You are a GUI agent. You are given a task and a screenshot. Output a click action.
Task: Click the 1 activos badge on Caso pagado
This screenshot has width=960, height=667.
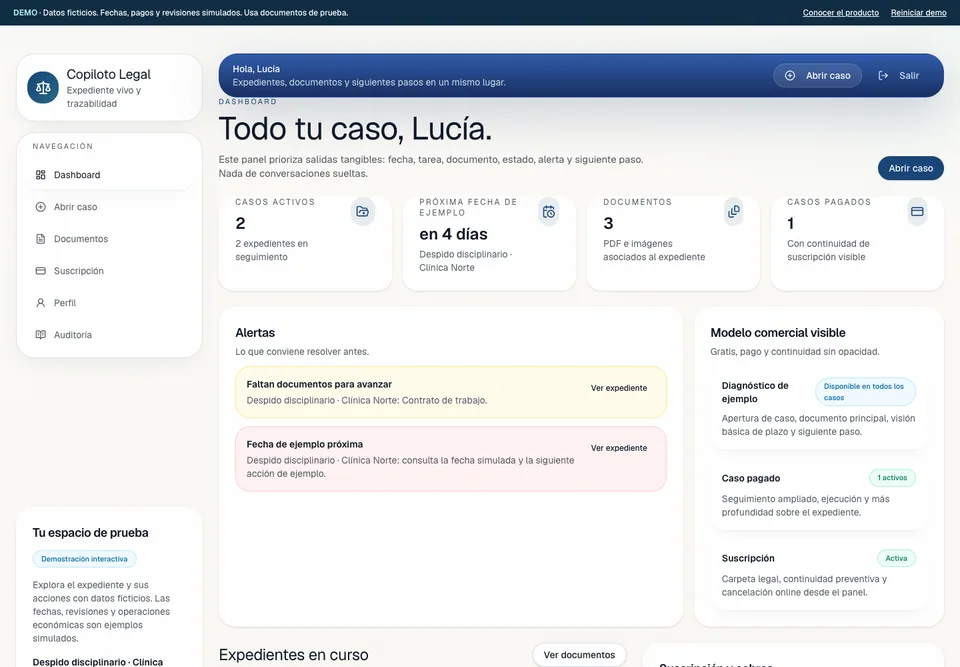pos(892,478)
